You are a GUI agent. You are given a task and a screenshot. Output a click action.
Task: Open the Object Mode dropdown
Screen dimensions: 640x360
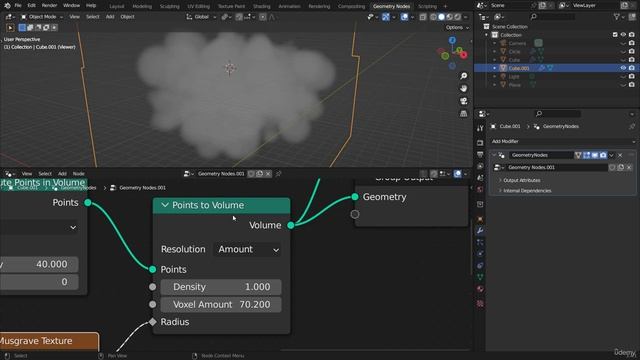click(42, 17)
